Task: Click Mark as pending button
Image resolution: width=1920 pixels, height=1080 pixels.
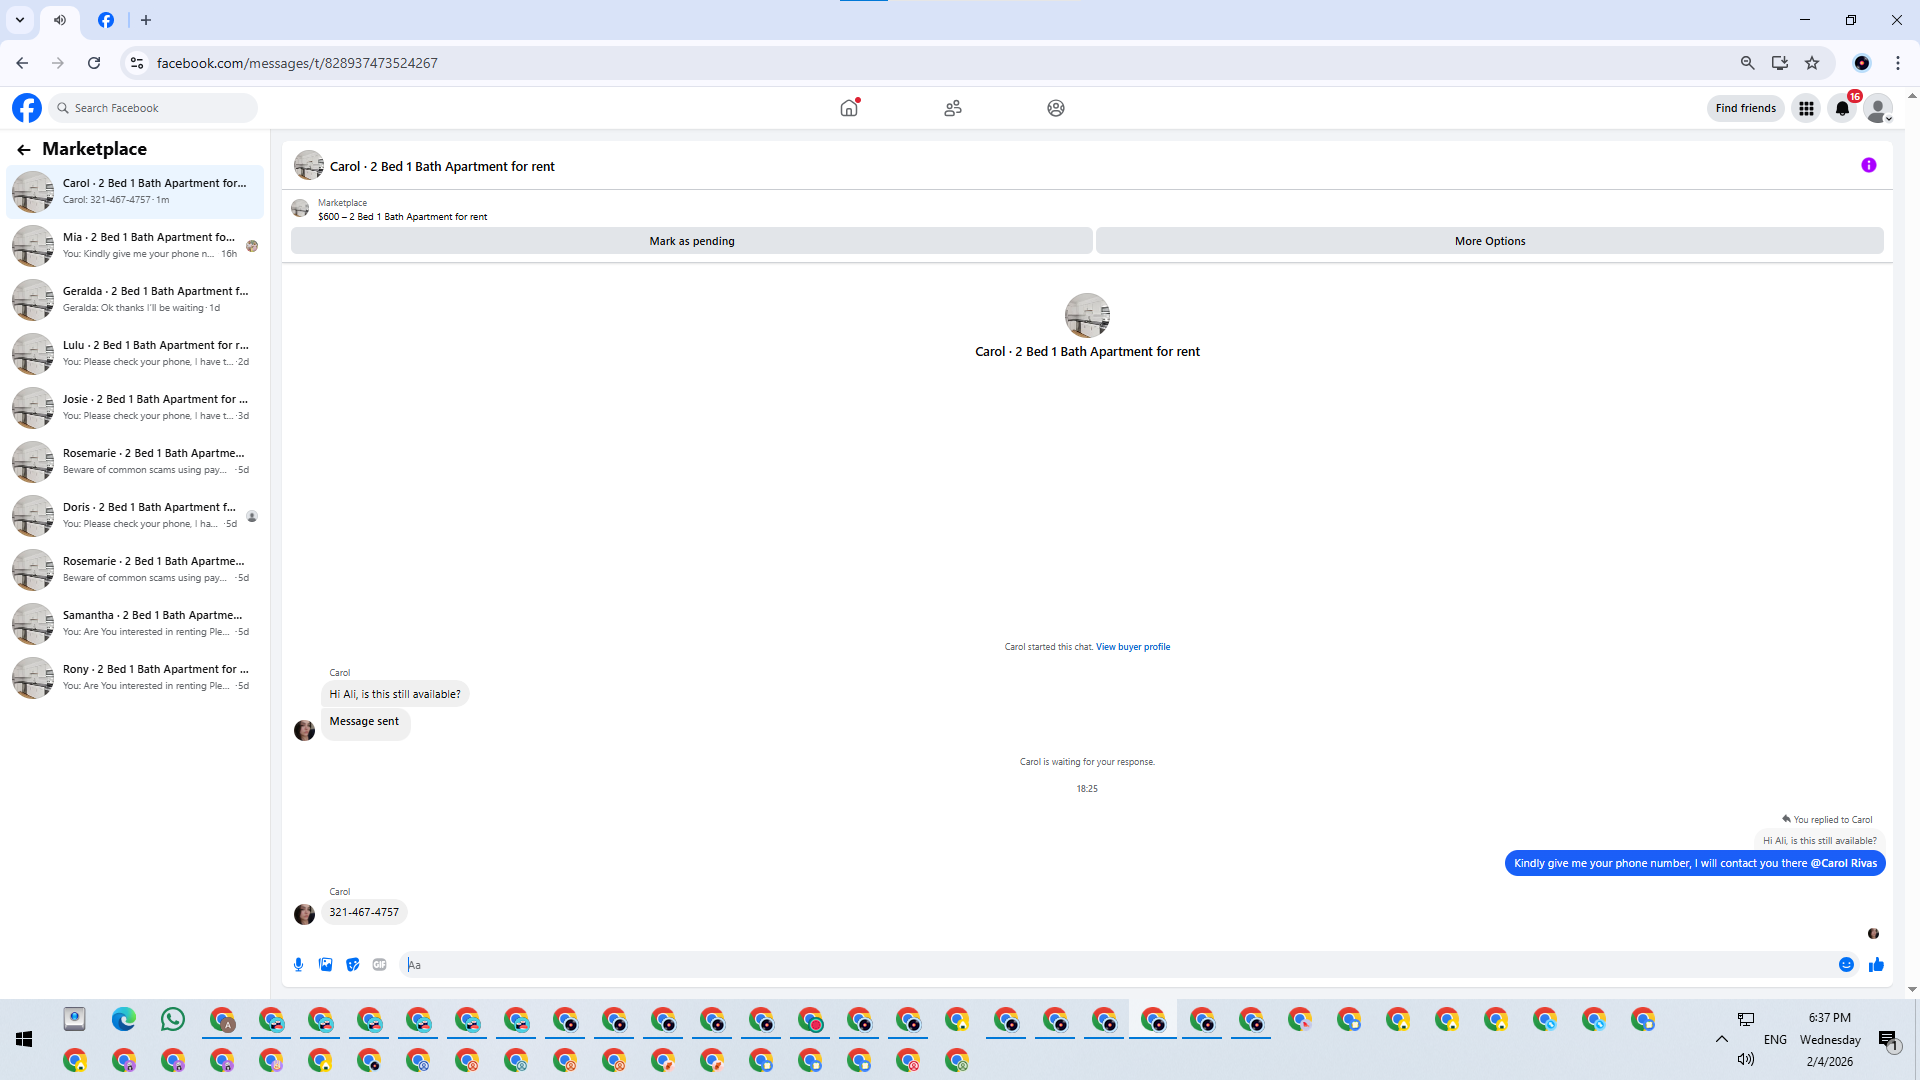Action: [x=691, y=241]
